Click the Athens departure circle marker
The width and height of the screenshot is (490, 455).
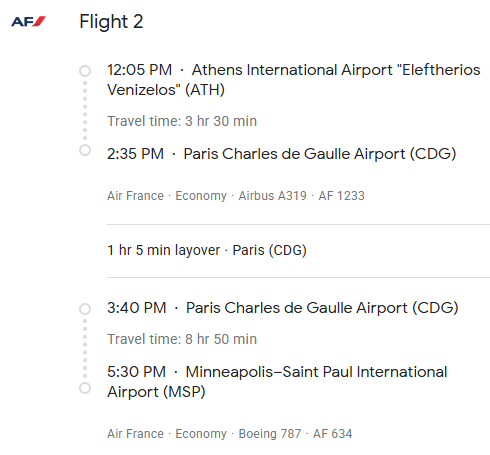85,71
